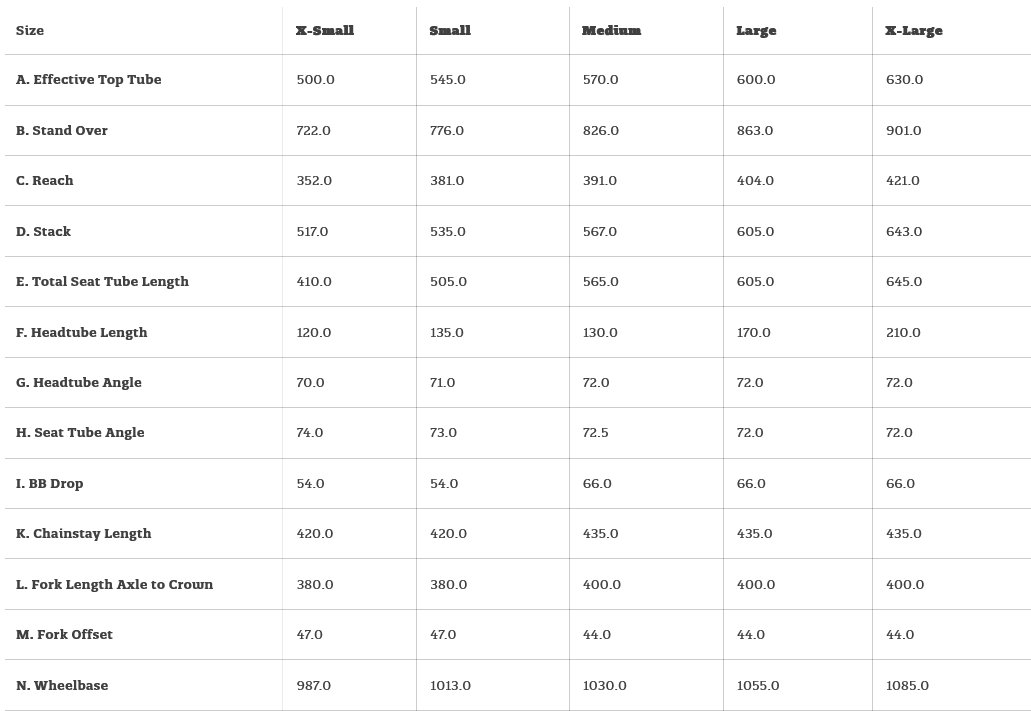
Task: Click the X-Large wheelbase value 1085.0
Action: tap(907, 686)
